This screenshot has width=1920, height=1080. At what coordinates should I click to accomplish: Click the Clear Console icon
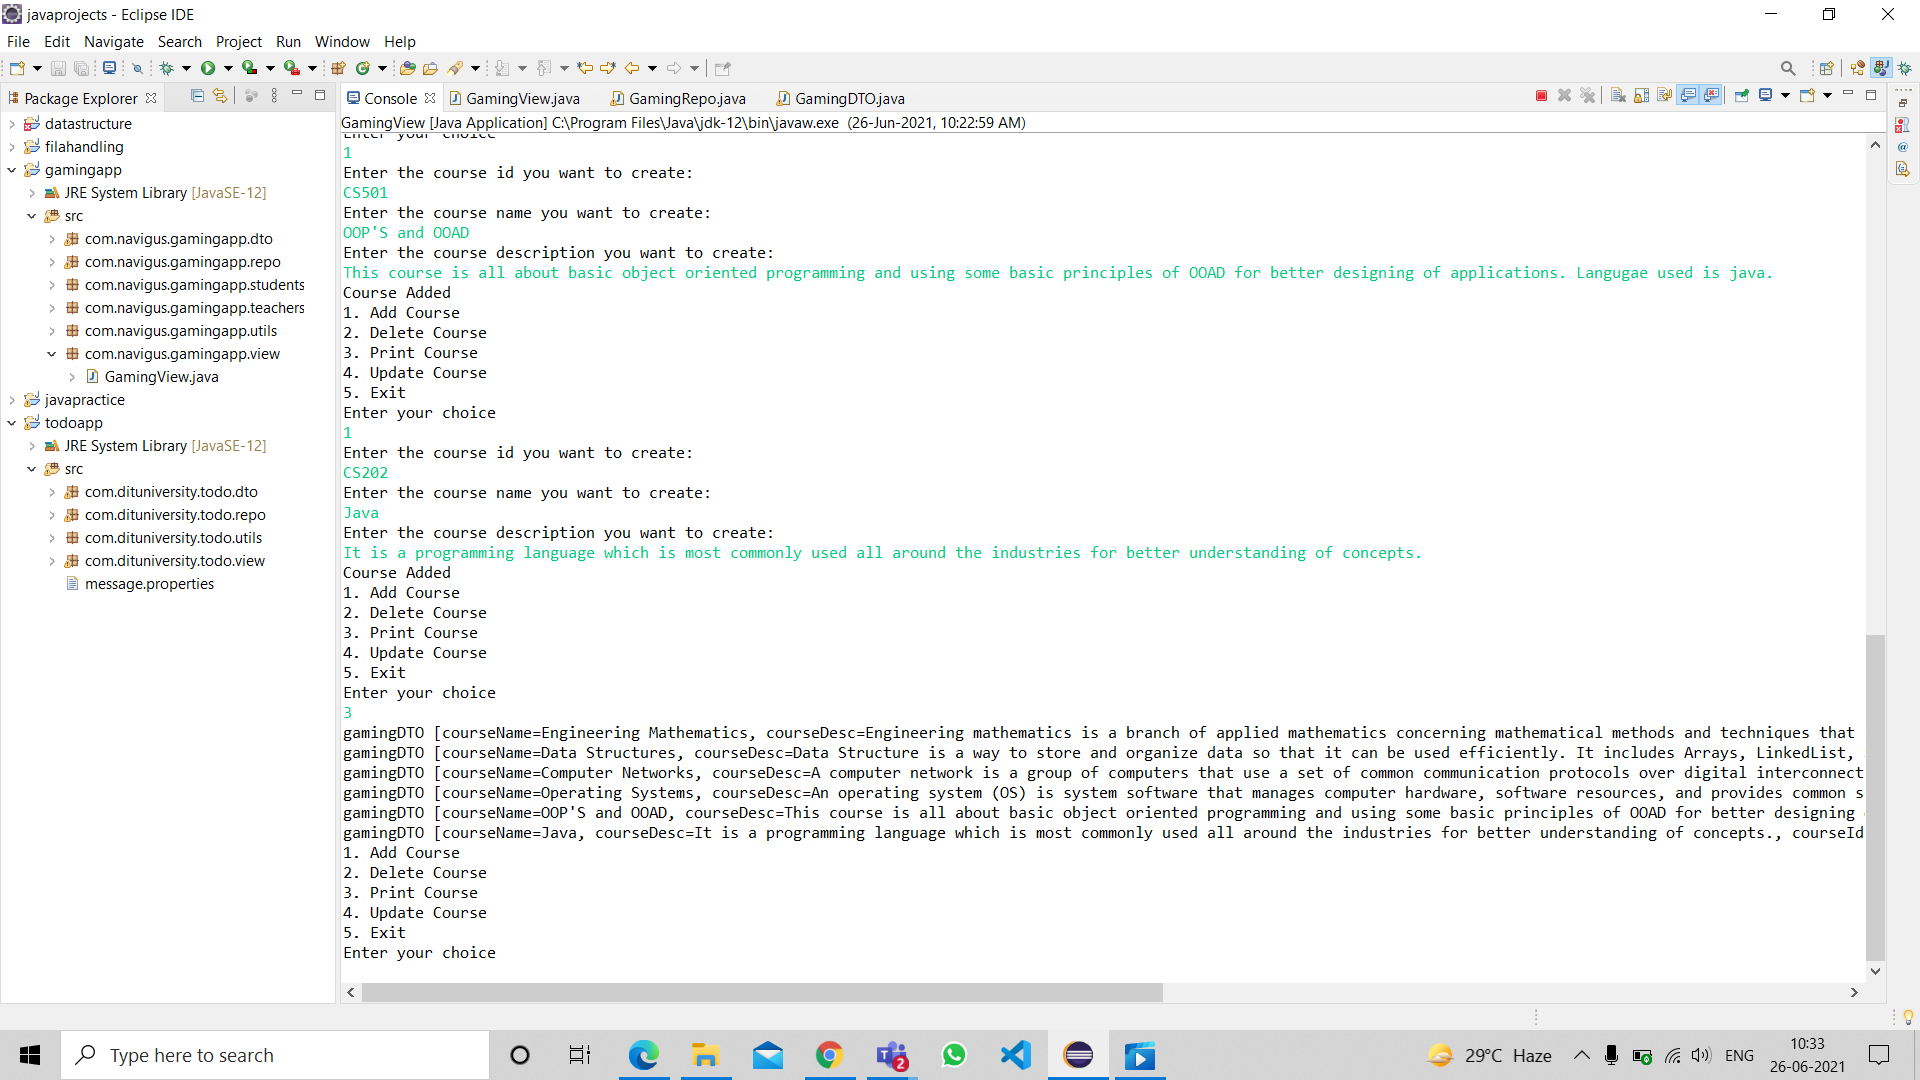click(x=1618, y=96)
